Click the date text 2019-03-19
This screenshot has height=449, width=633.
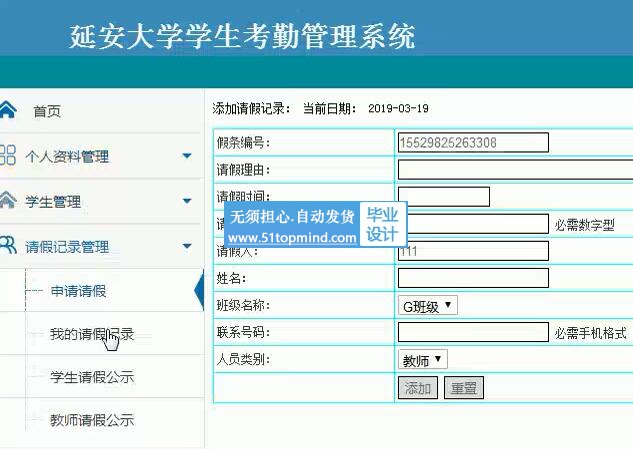pos(398,108)
